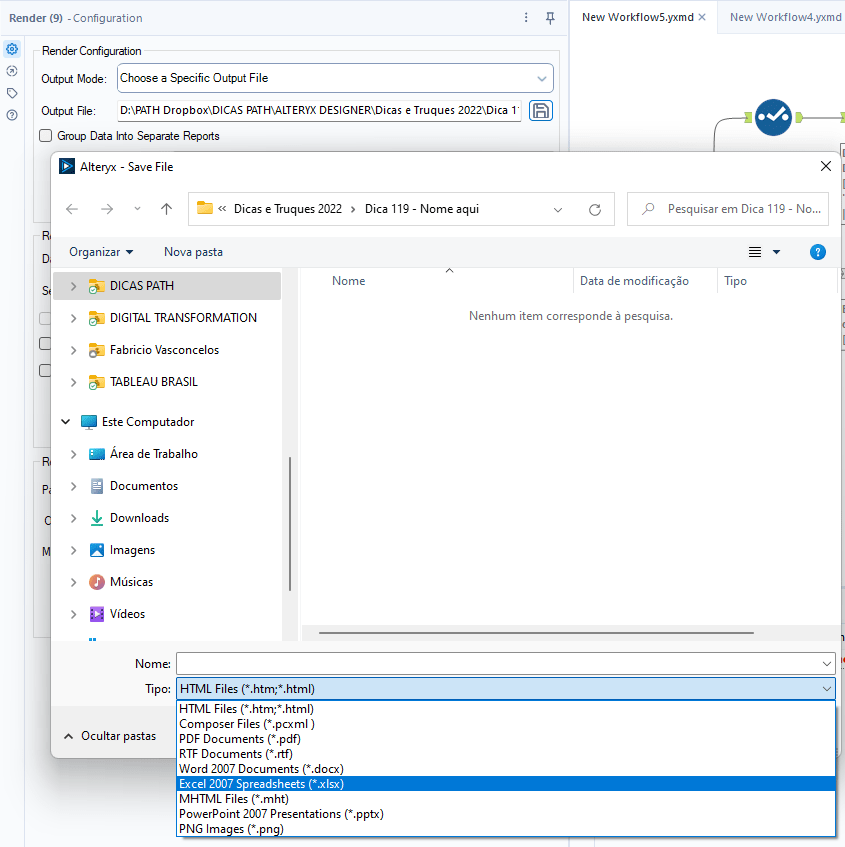This screenshot has height=847, width=845.
Task: Collapse the Tipo file type dropdown
Action: click(827, 689)
